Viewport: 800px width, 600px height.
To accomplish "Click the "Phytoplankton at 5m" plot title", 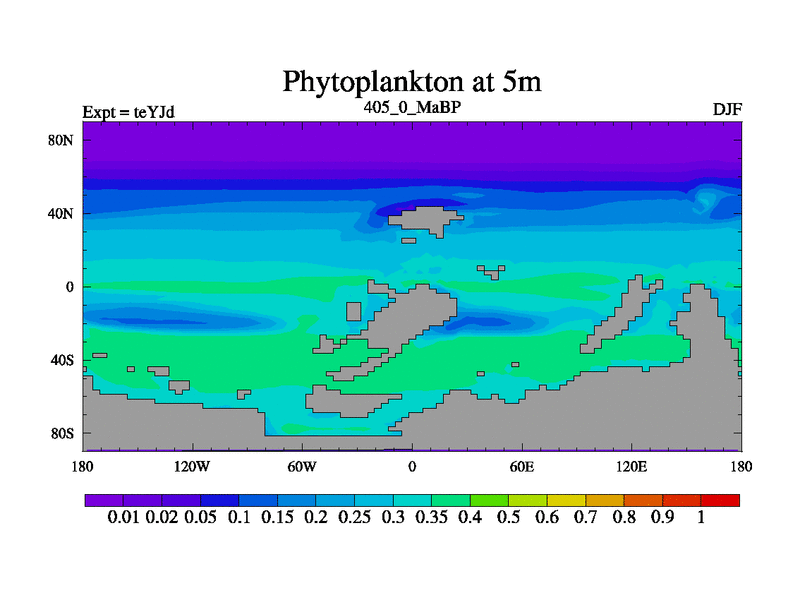I will 411,80.
